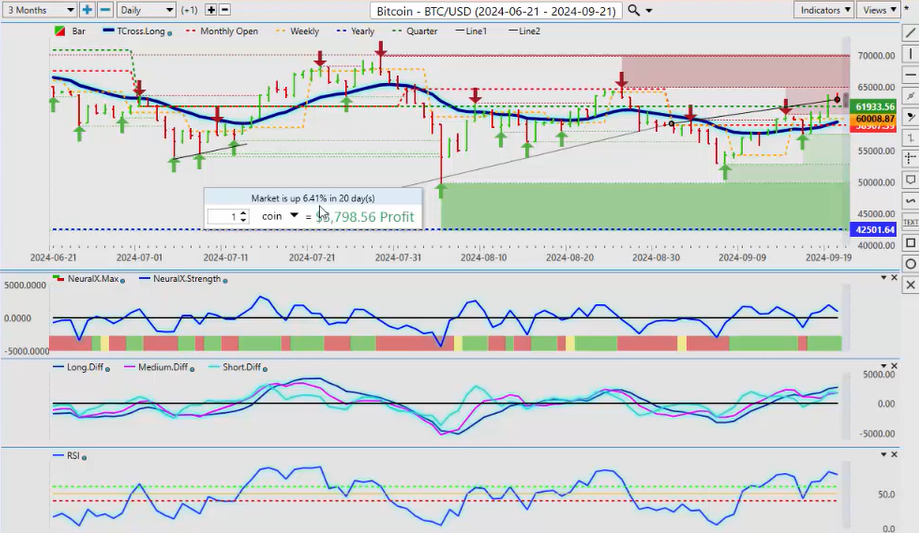Select the rectangle drawing tool
919x533 pixels.
[x=910, y=243]
